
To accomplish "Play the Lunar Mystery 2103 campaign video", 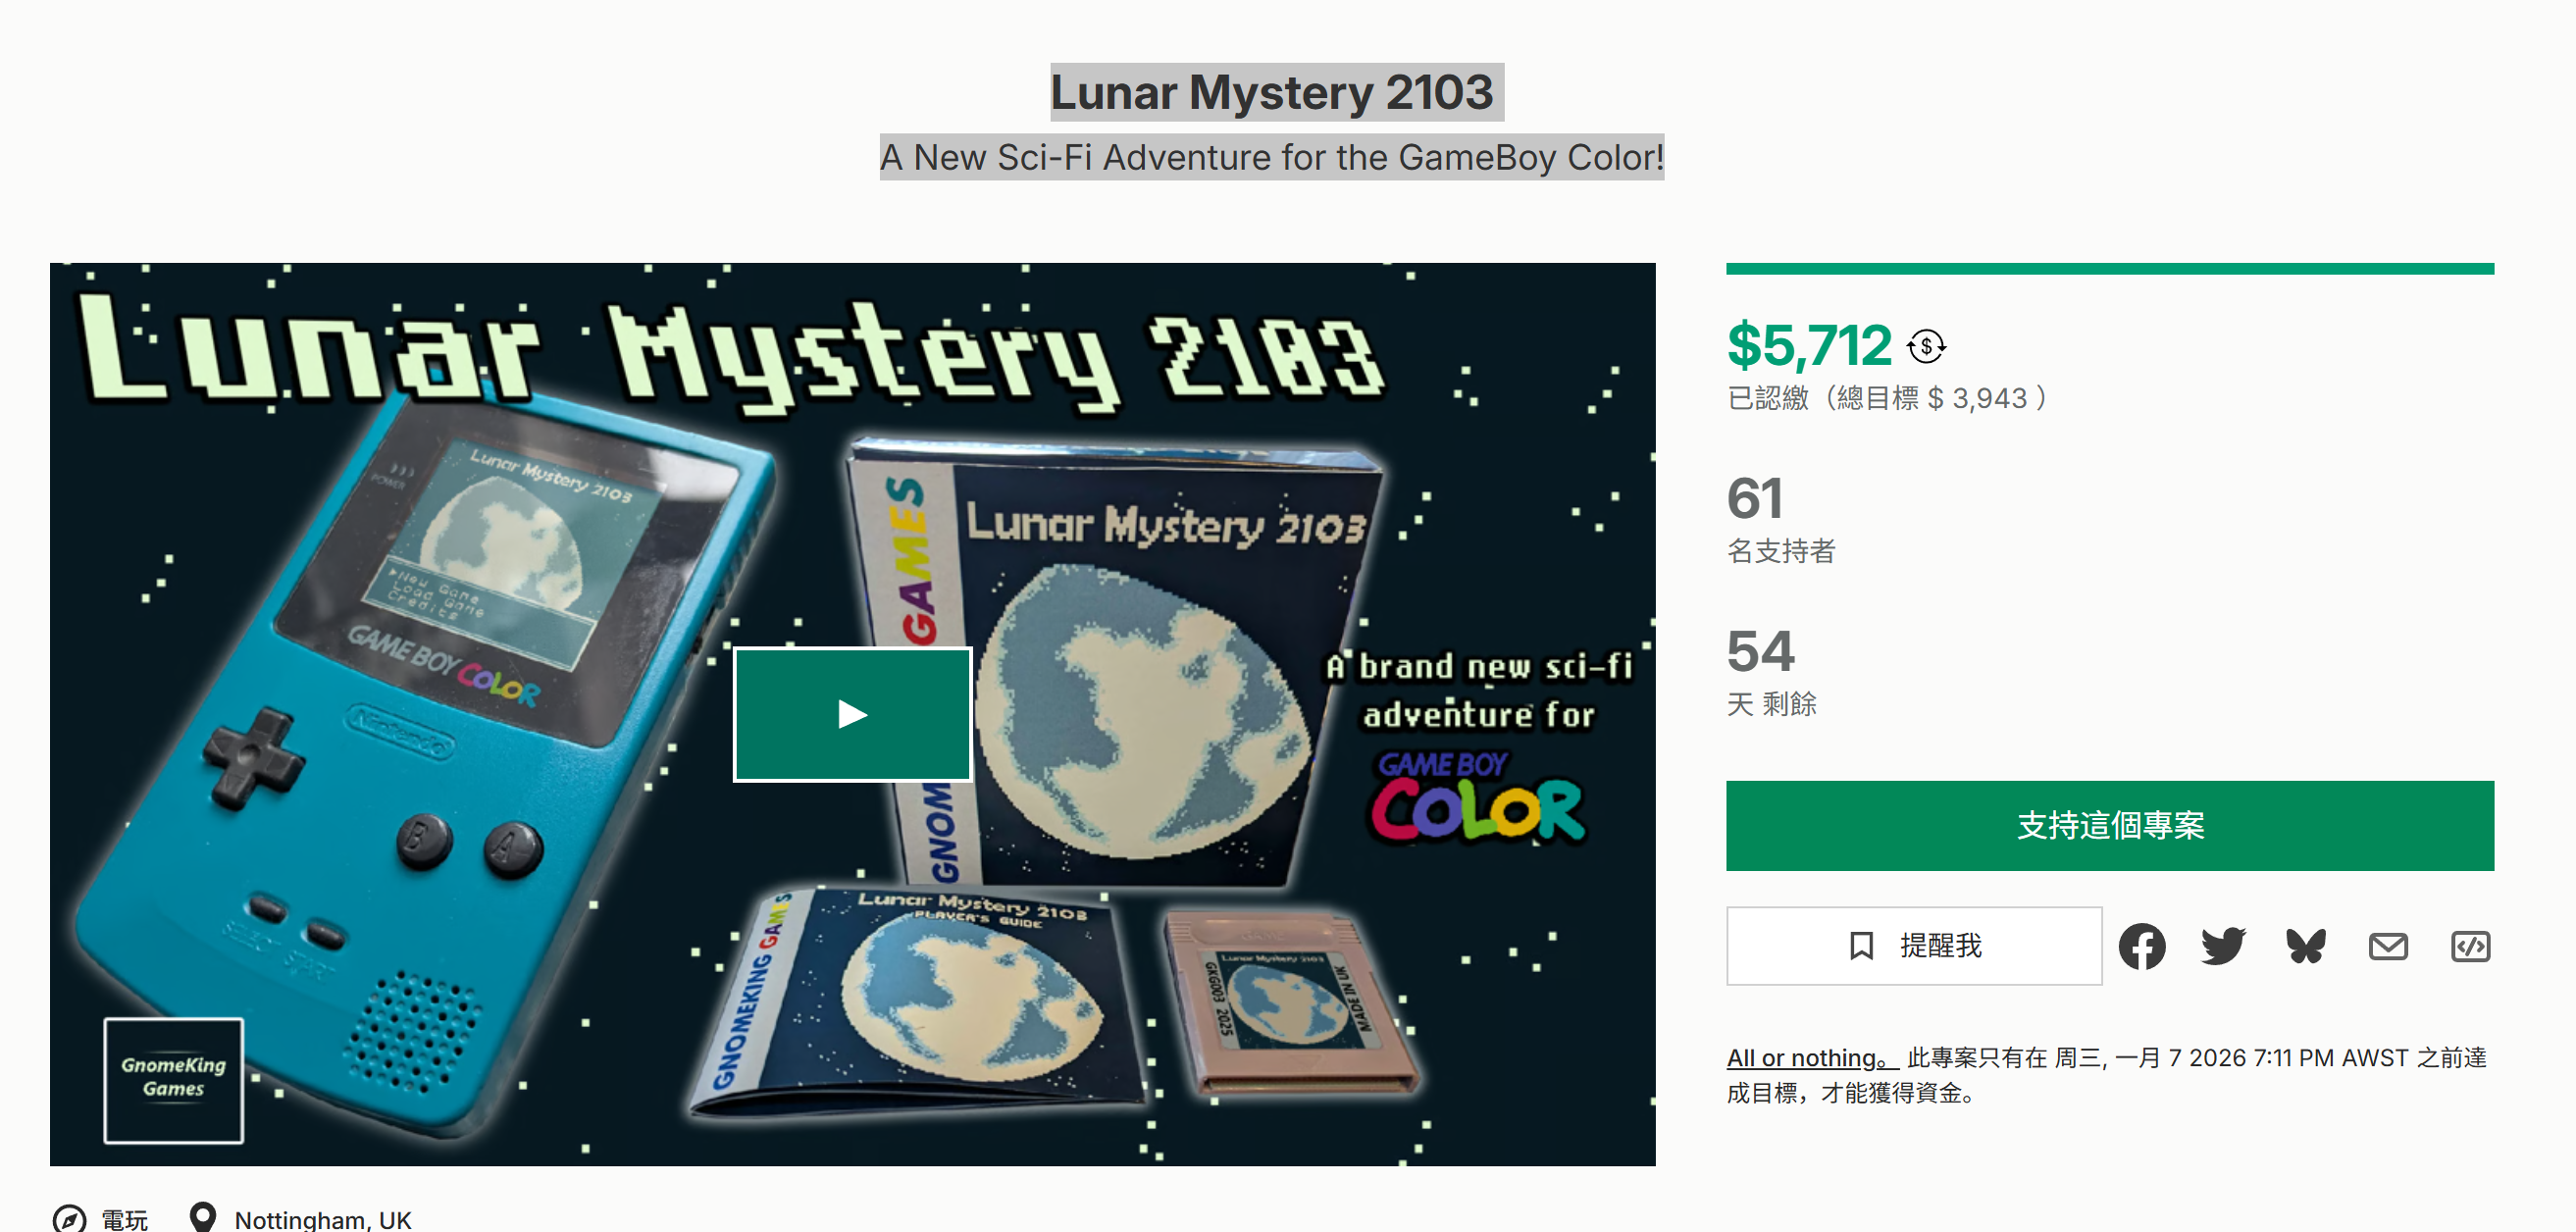I will tap(852, 714).
